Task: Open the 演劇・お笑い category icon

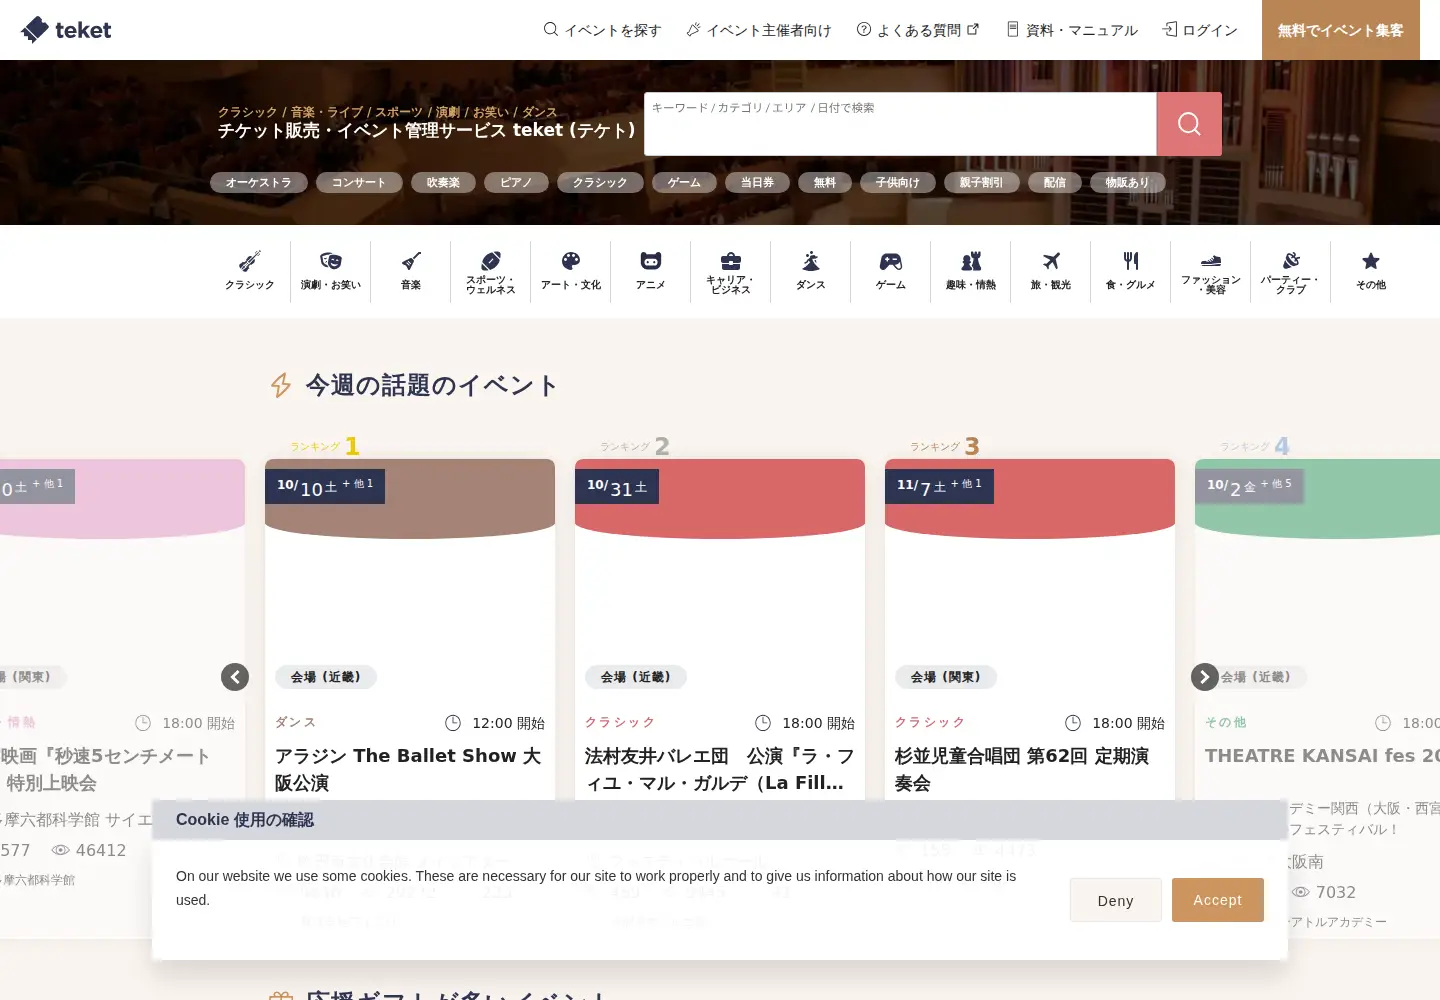Action: (331, 271)
